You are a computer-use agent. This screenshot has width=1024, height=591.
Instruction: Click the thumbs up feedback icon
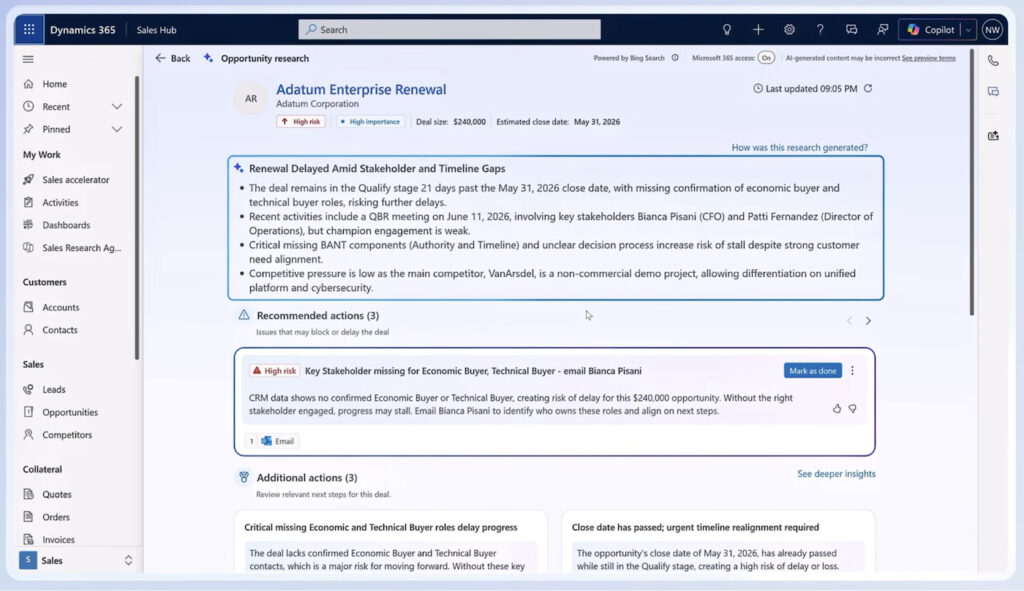point(837,408)
